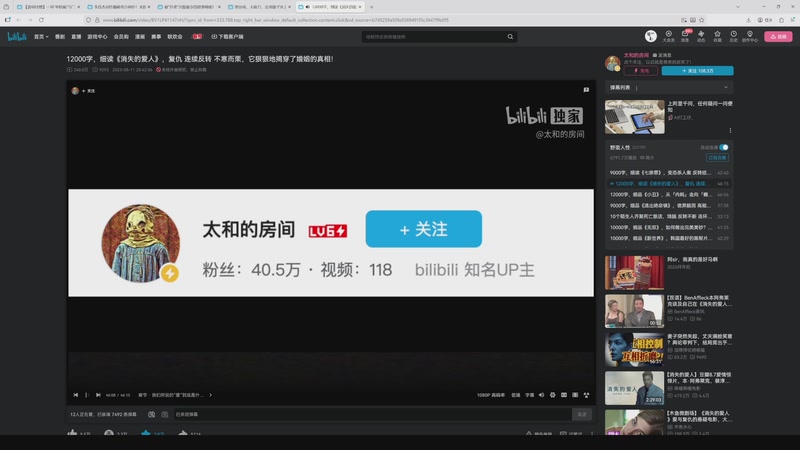Screen dimensions: 800x450
Task: Click the next track control in player
Action: (x=98, y=395)
